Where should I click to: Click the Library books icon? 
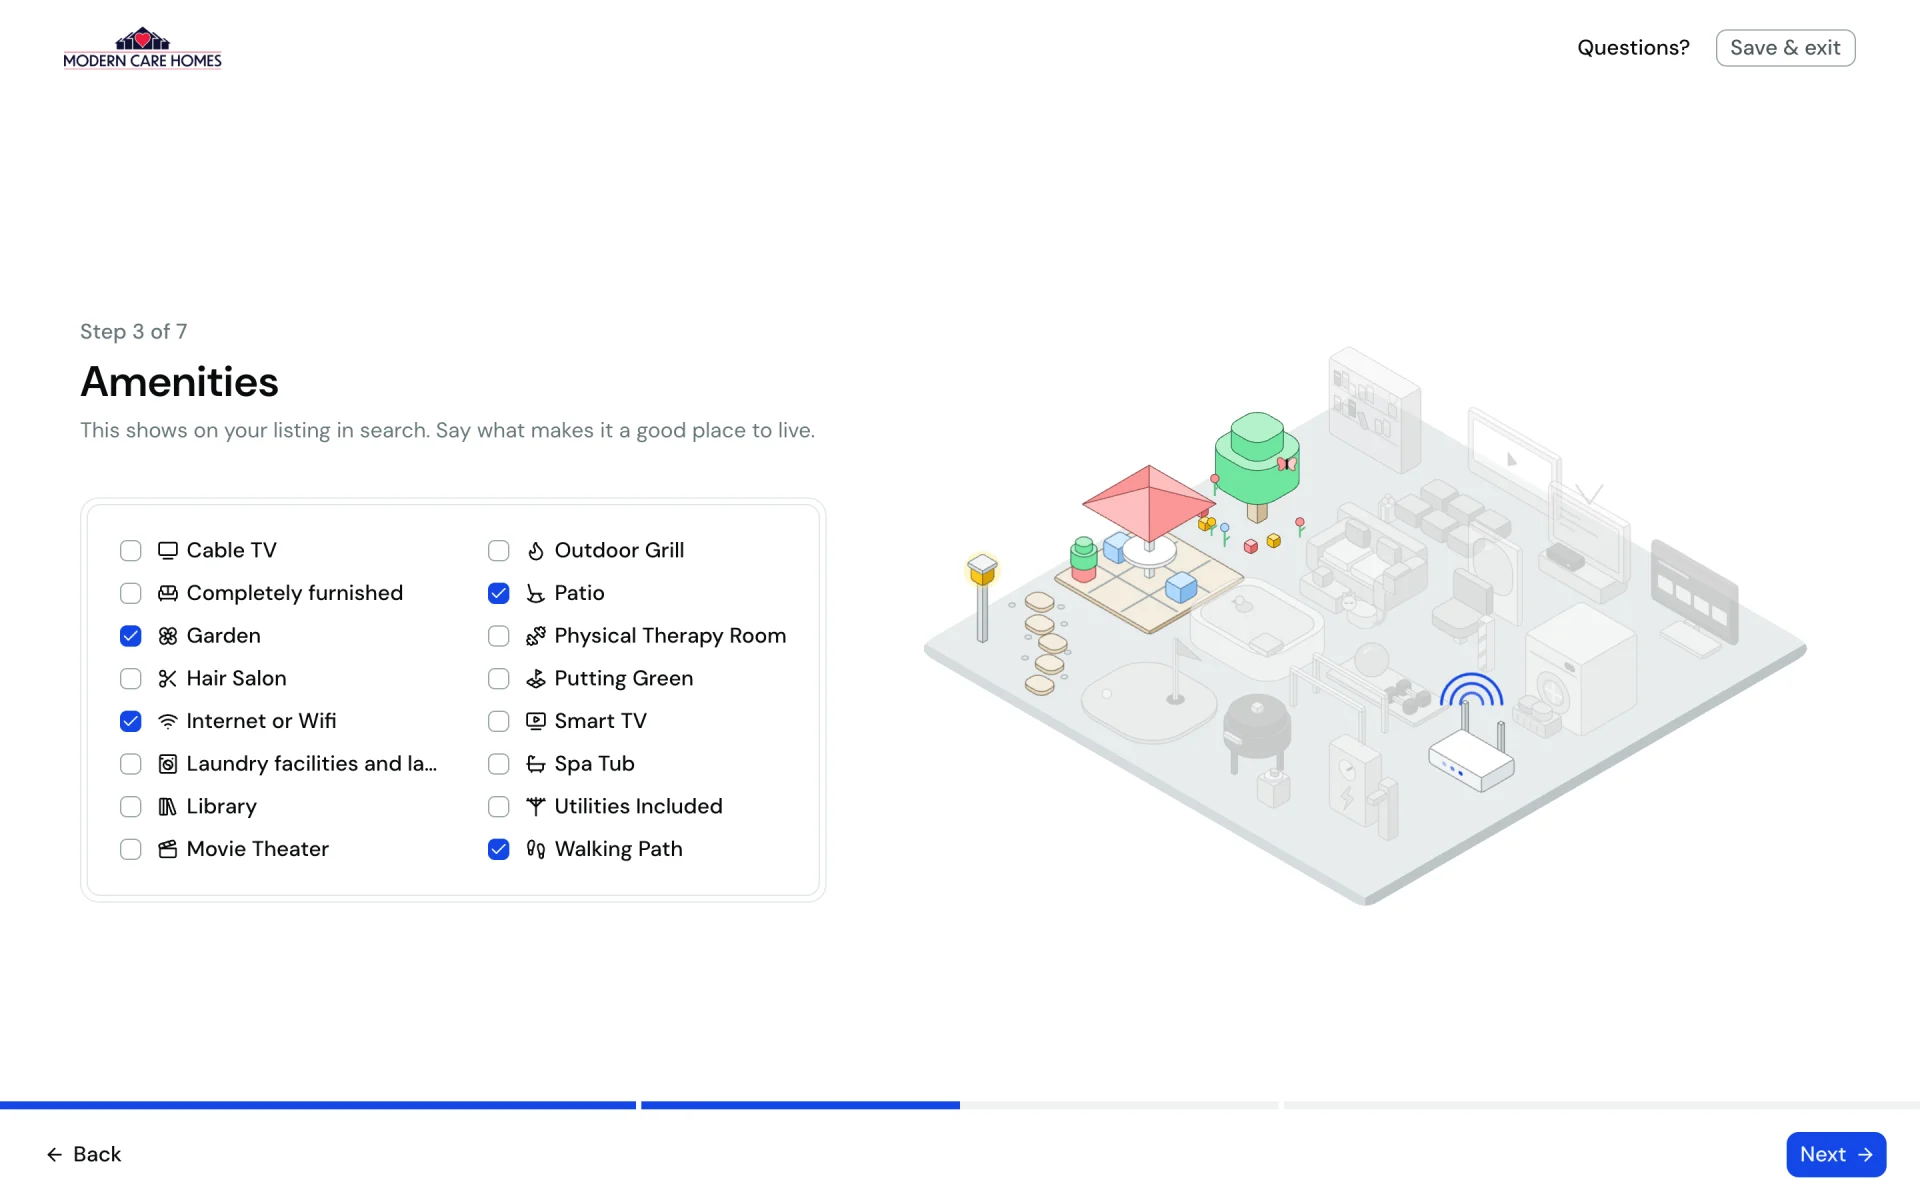pyautogui.click(x=168, y=807)
